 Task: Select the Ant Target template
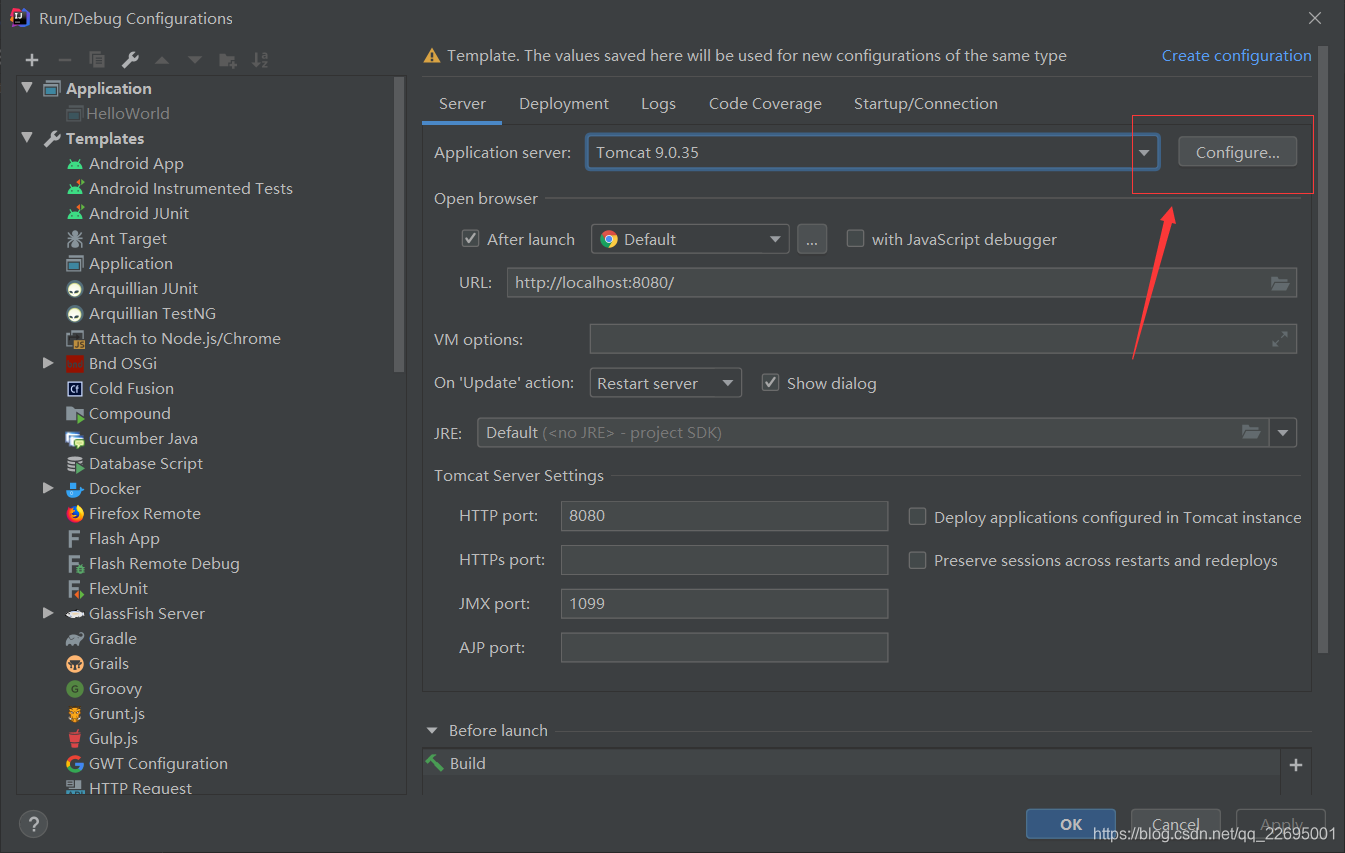128,238
